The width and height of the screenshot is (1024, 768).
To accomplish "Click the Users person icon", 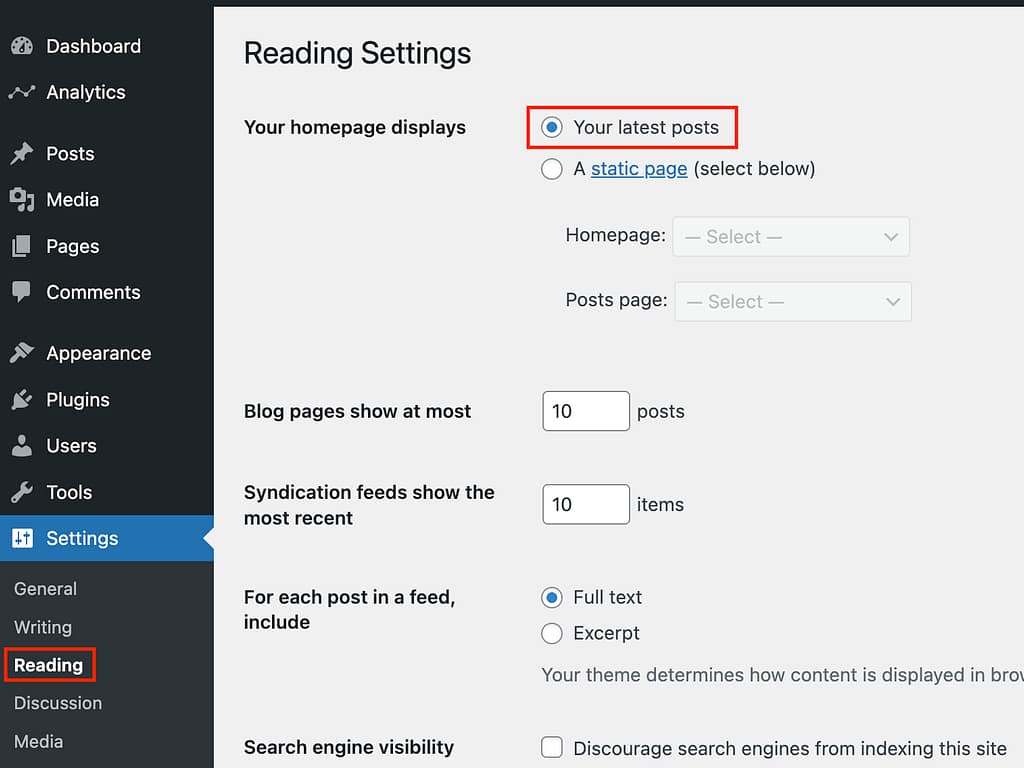I will point(22,446).
